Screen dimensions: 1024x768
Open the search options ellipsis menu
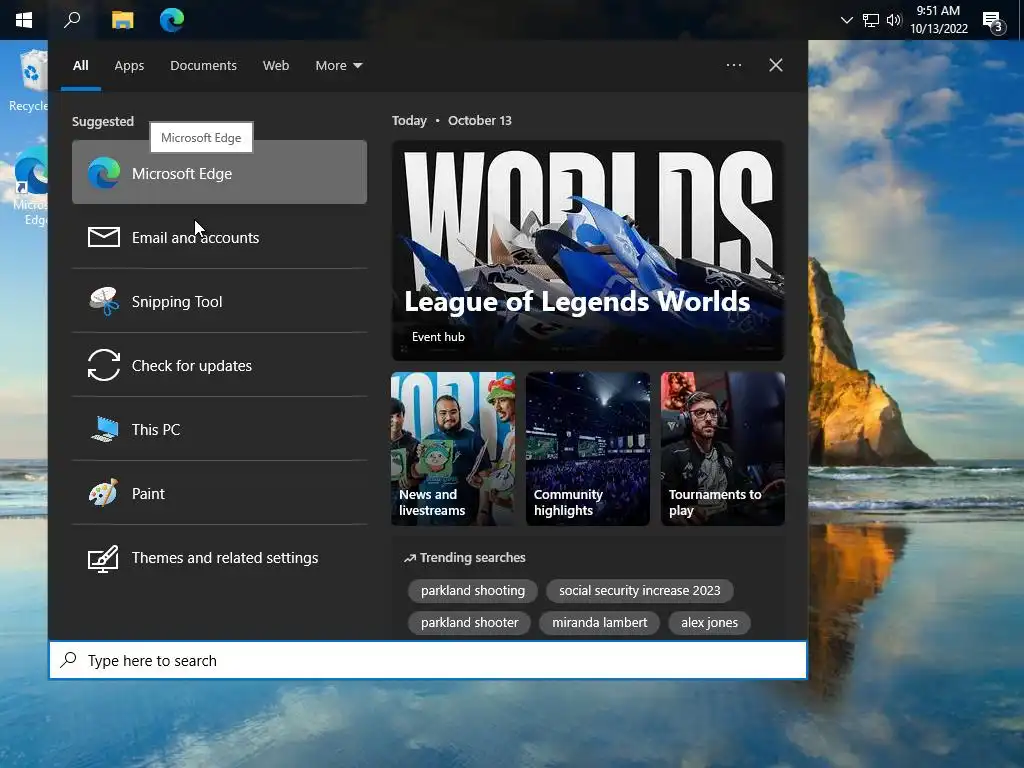[733, 65]
